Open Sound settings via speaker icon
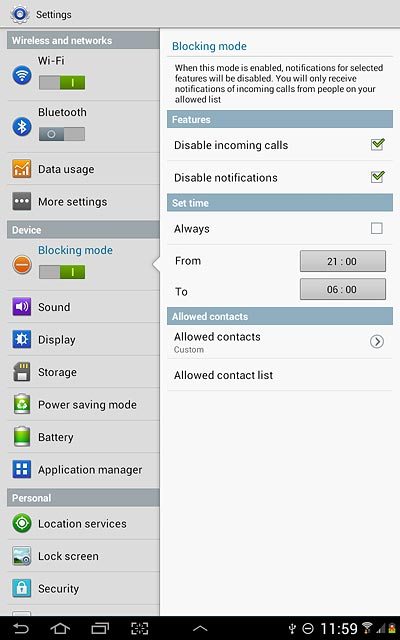The image size is (400, 640). pyautogui.click(x=22, y=307)
